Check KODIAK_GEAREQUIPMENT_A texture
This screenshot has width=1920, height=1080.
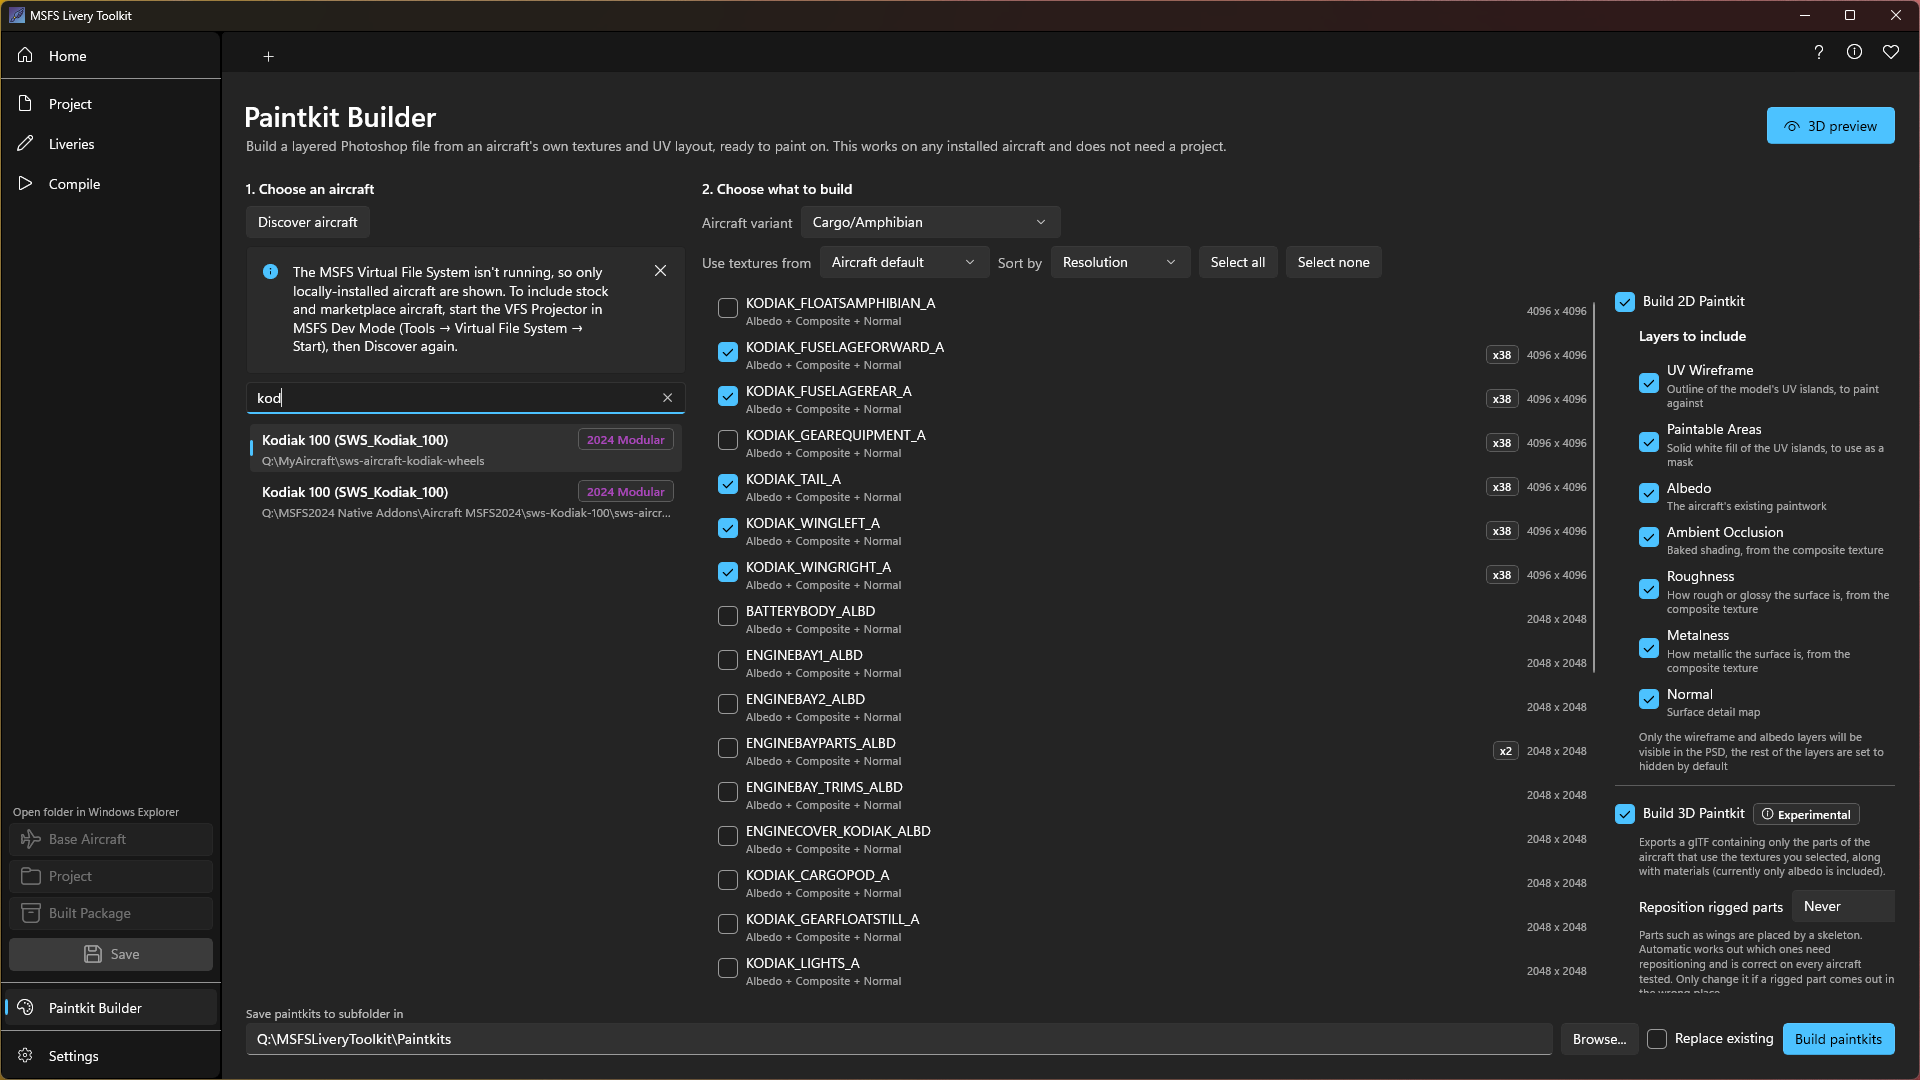728,440
